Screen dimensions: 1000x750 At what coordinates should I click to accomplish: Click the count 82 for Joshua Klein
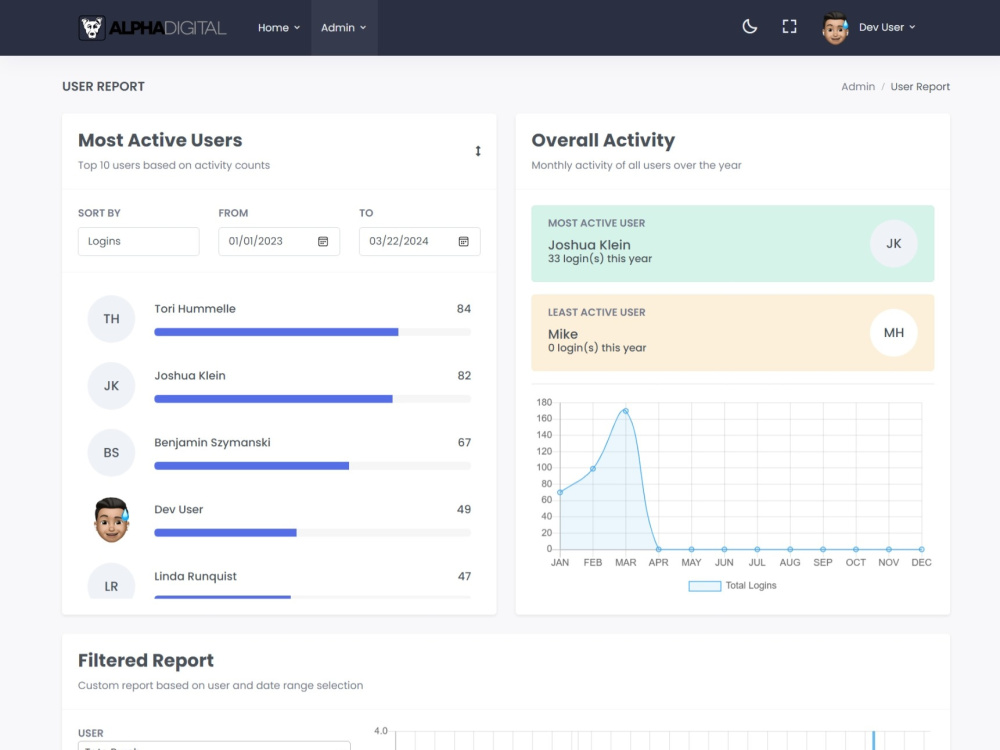[464, 376]
